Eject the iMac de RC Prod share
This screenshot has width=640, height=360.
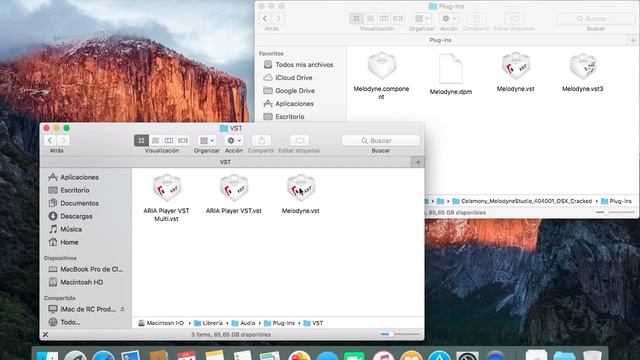pos(122,309)
